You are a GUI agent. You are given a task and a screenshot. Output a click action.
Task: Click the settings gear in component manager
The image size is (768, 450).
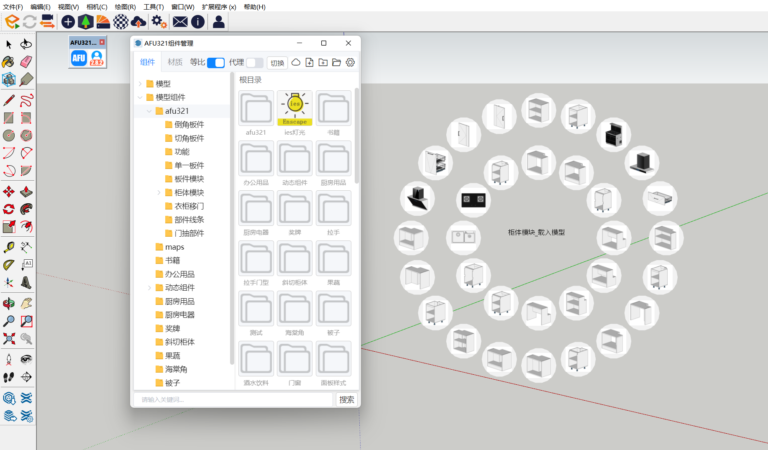tap(350, 62)
